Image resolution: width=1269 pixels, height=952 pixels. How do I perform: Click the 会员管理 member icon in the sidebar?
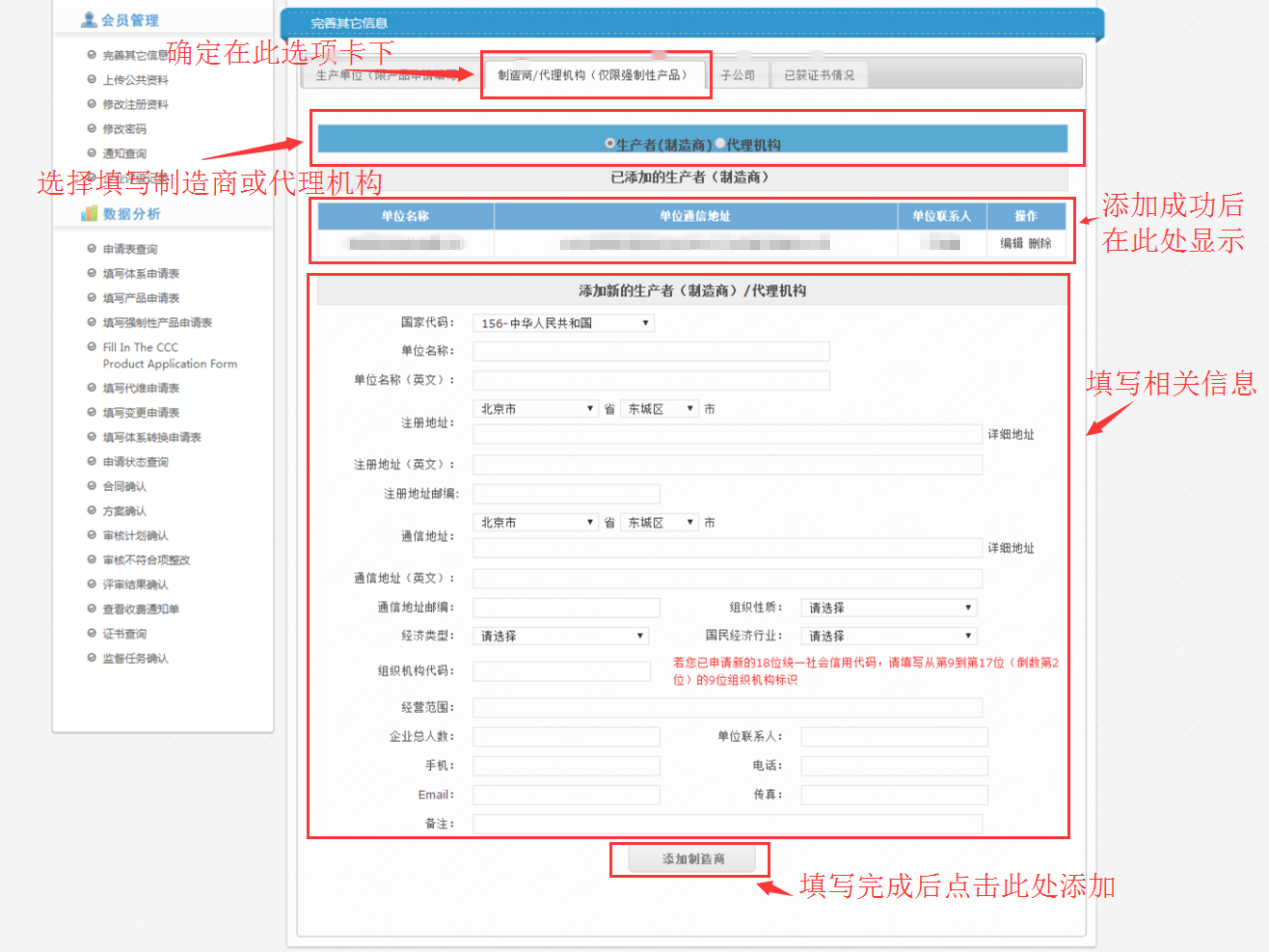89,20
